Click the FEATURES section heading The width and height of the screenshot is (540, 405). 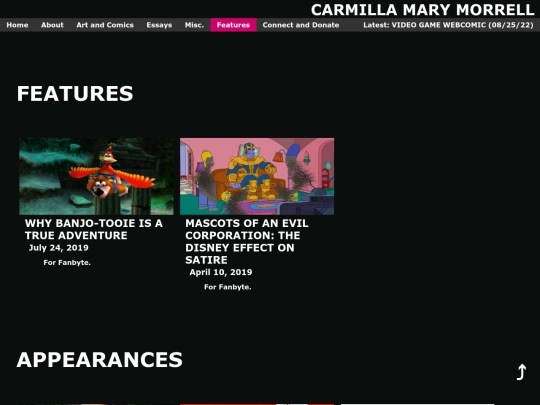pos(75,94)
